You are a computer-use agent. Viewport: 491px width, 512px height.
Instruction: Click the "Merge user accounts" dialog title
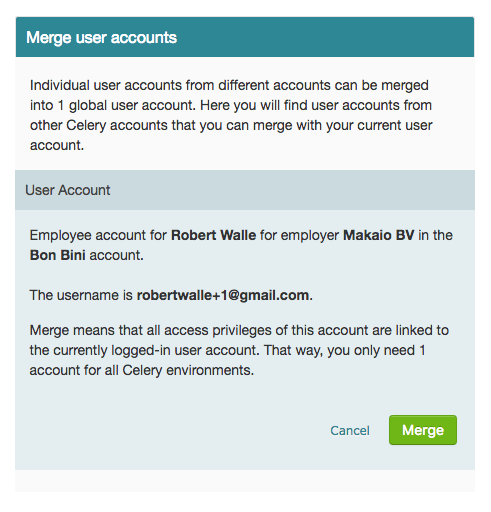[x=101, y=38]
